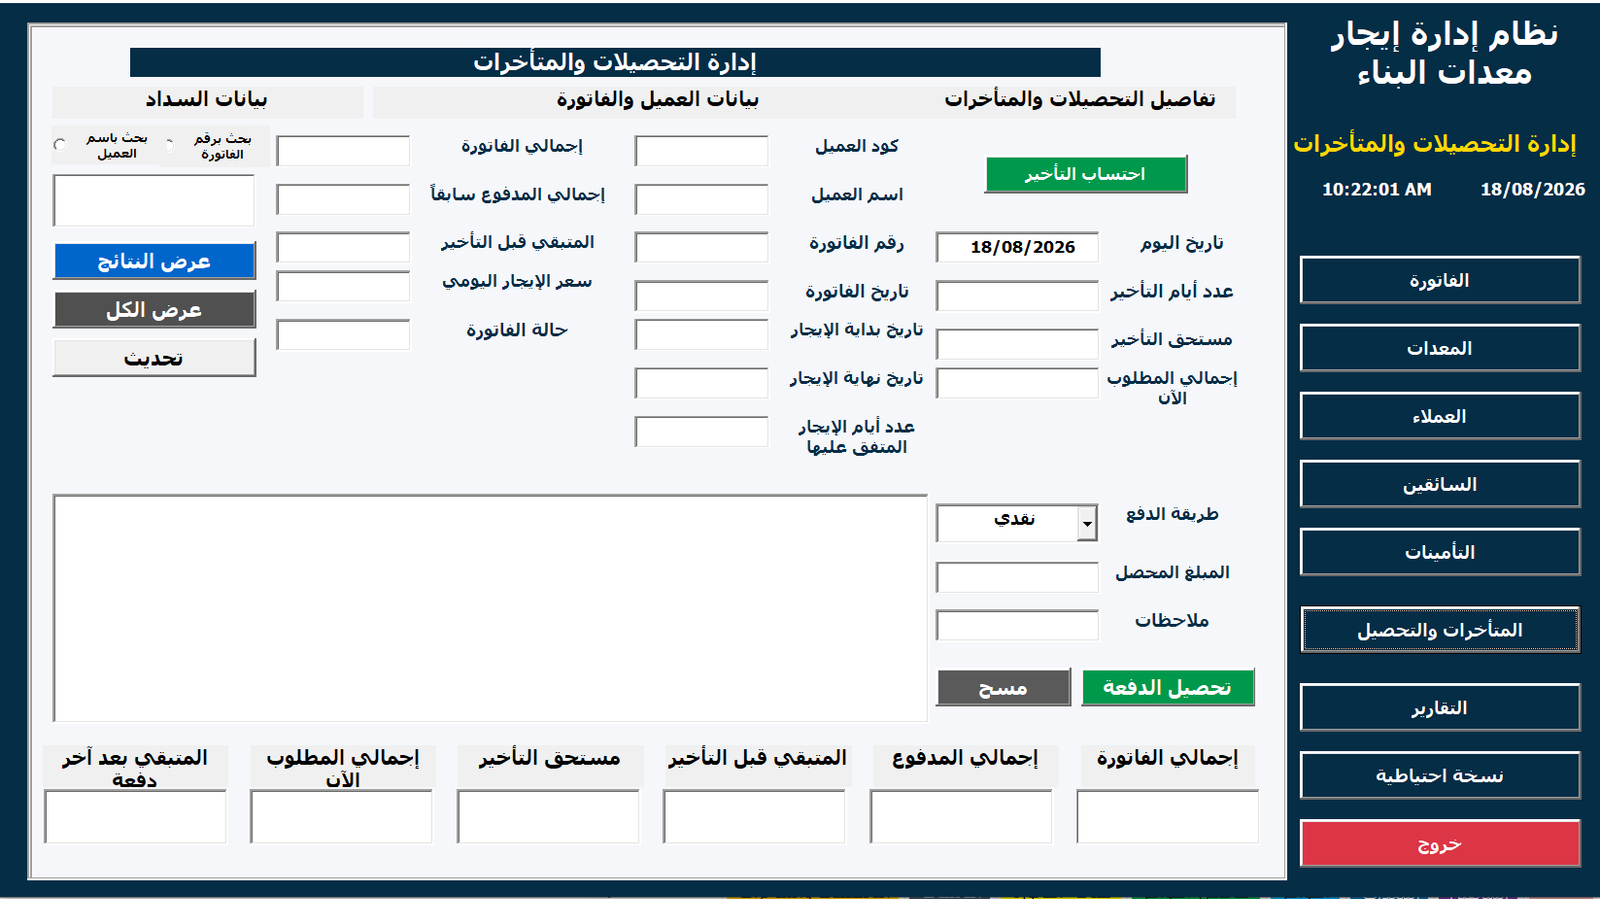This screenshot has width=1600, height=899.
Task: Open the payment method dropdown arrow
Action: [x=1087, y=523]
